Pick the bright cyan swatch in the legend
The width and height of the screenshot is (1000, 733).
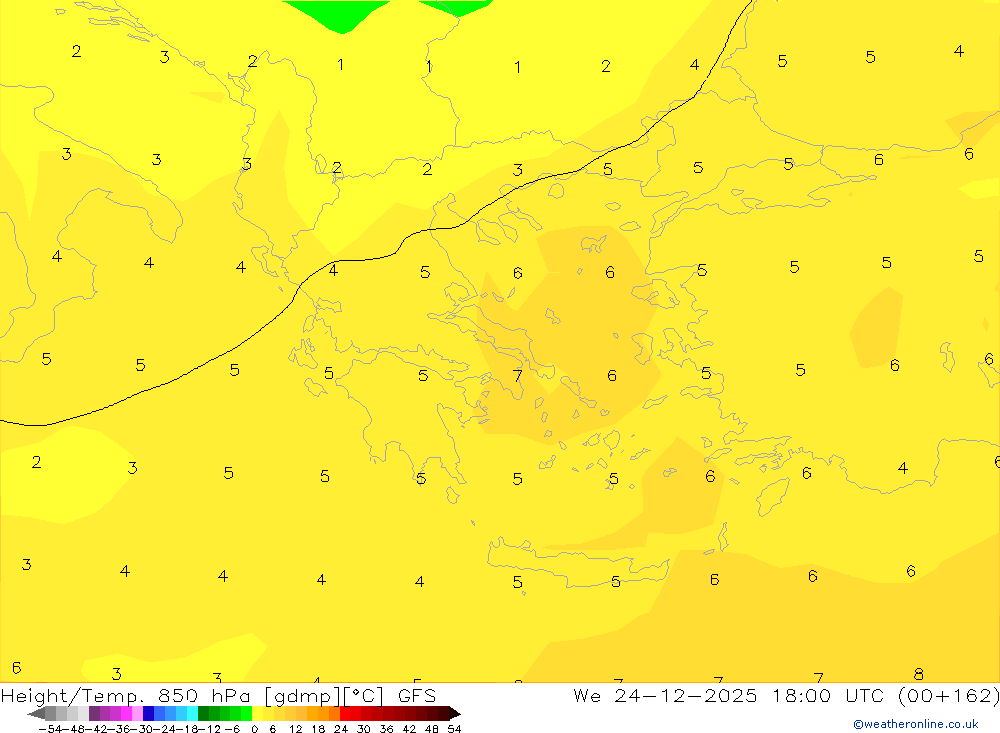coord(192,714)
